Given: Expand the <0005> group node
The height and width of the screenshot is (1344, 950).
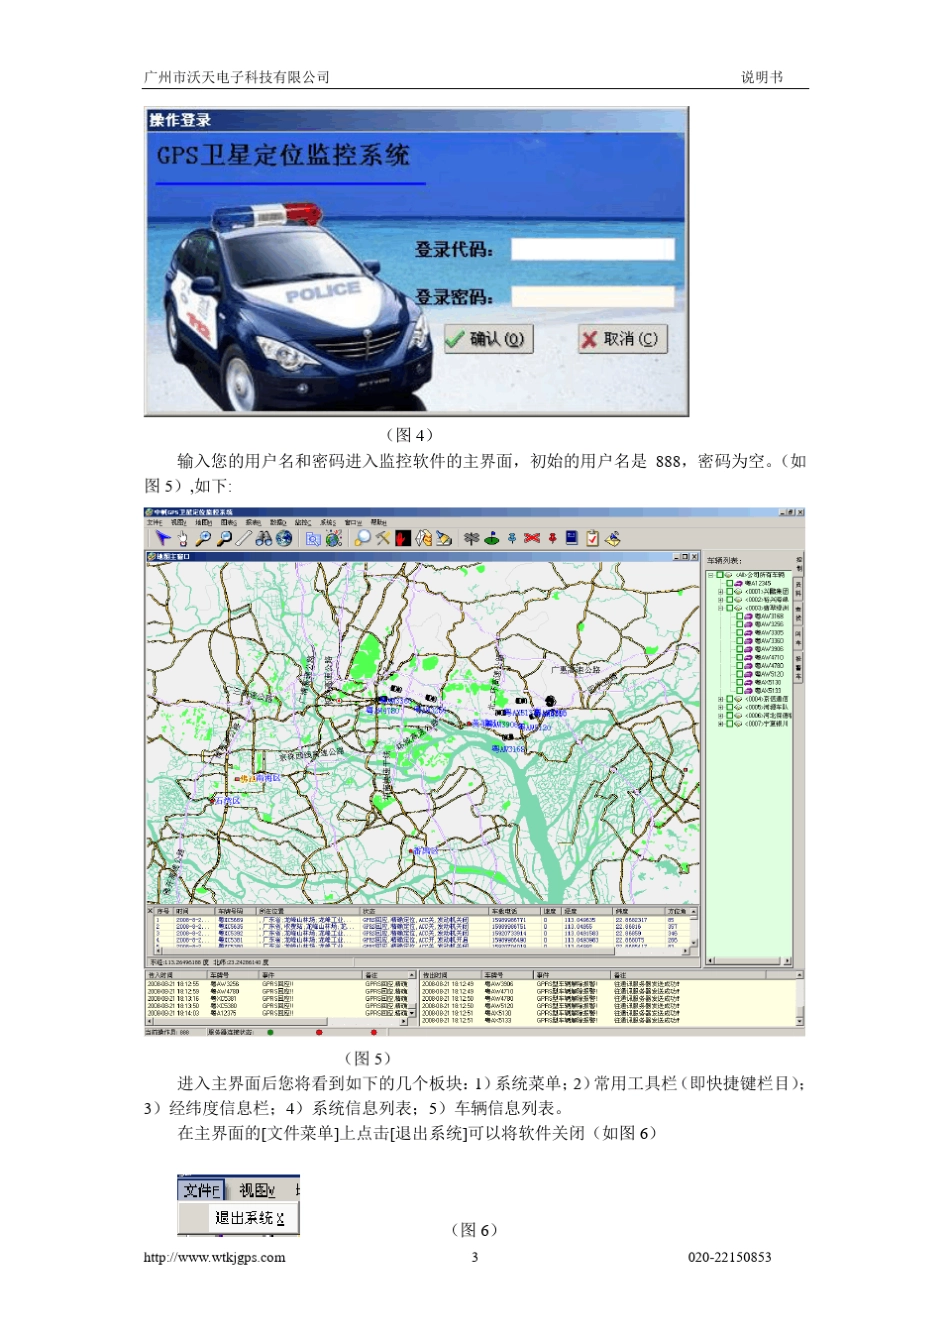Looking at the screenshot, I should click(x=720, y=707).
